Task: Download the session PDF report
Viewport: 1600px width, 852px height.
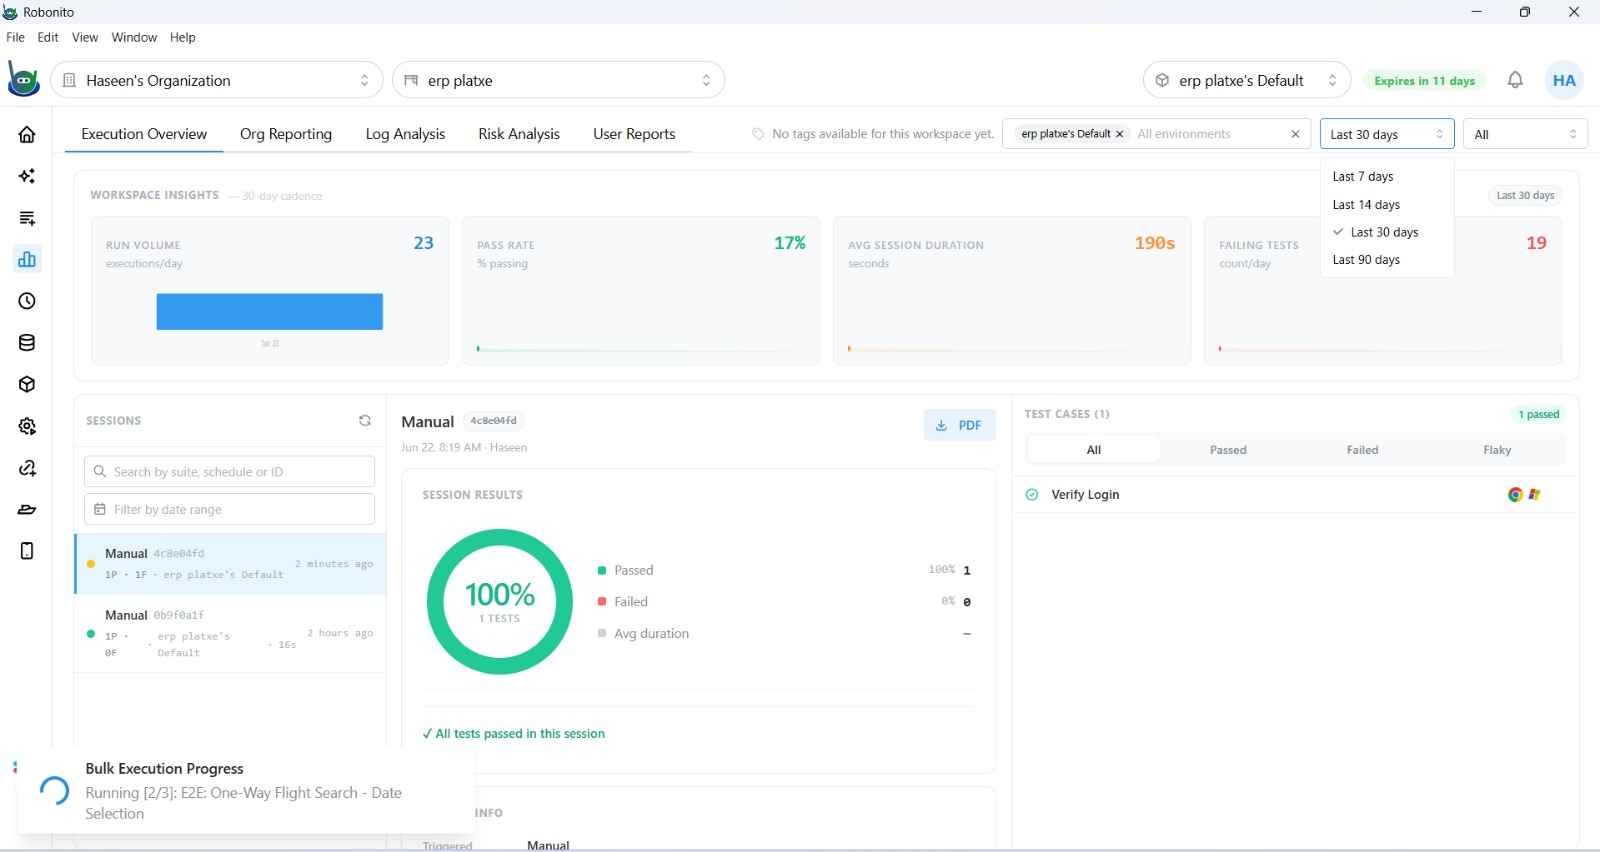Action: [959, 425]
